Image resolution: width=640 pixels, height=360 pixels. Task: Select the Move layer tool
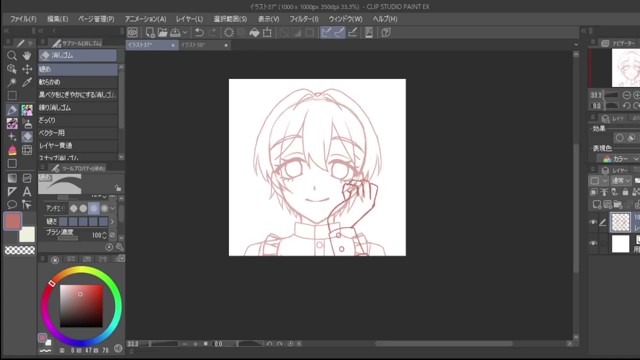pos(27,69)
